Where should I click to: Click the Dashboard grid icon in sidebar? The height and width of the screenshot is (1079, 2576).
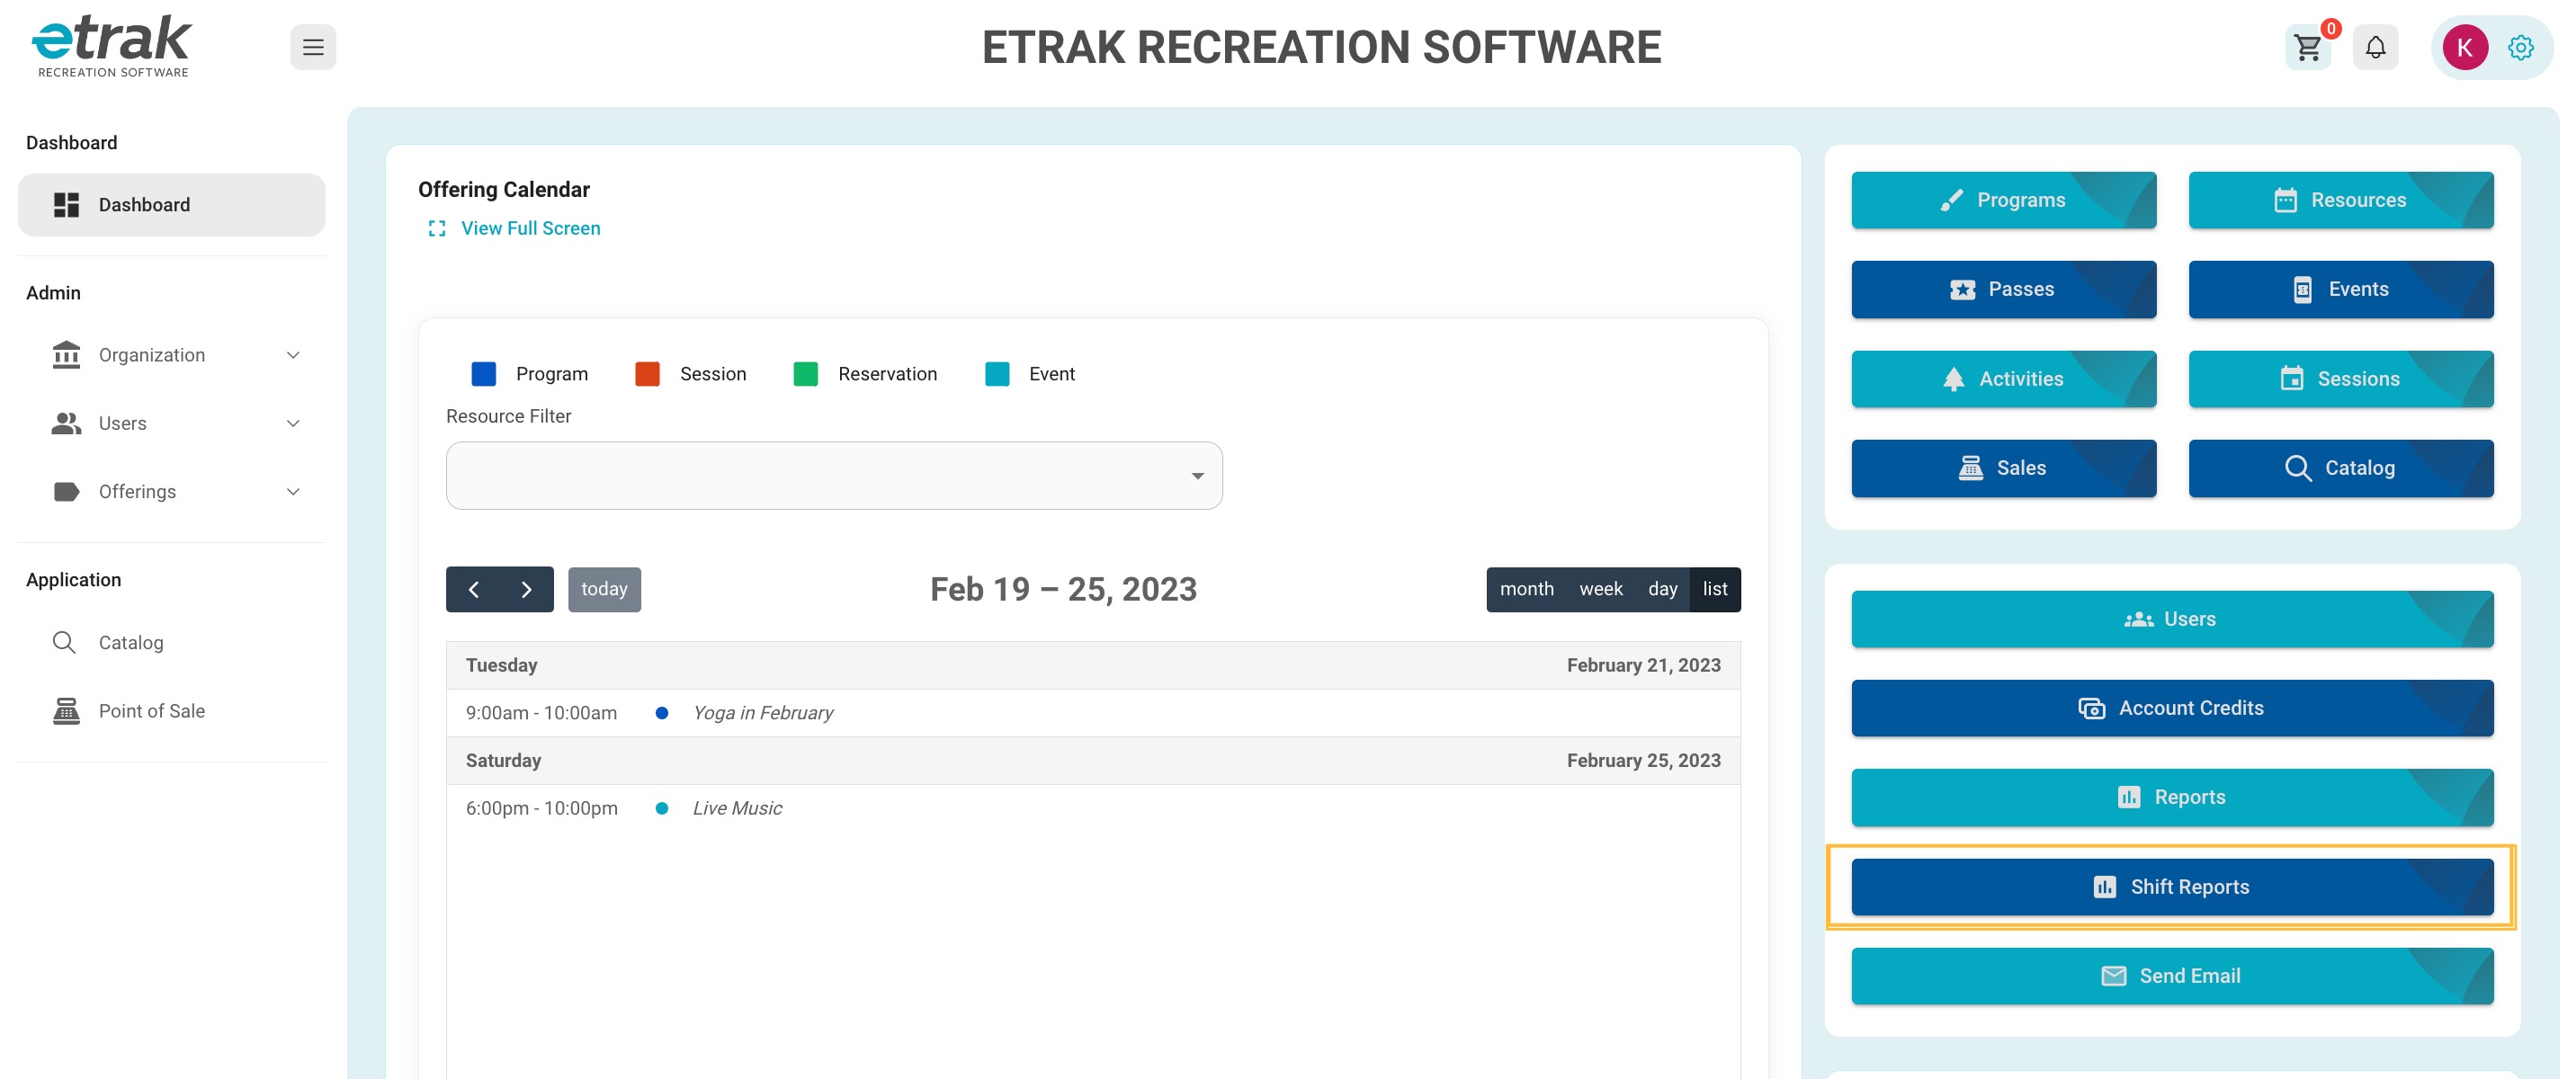coord(66,205)
